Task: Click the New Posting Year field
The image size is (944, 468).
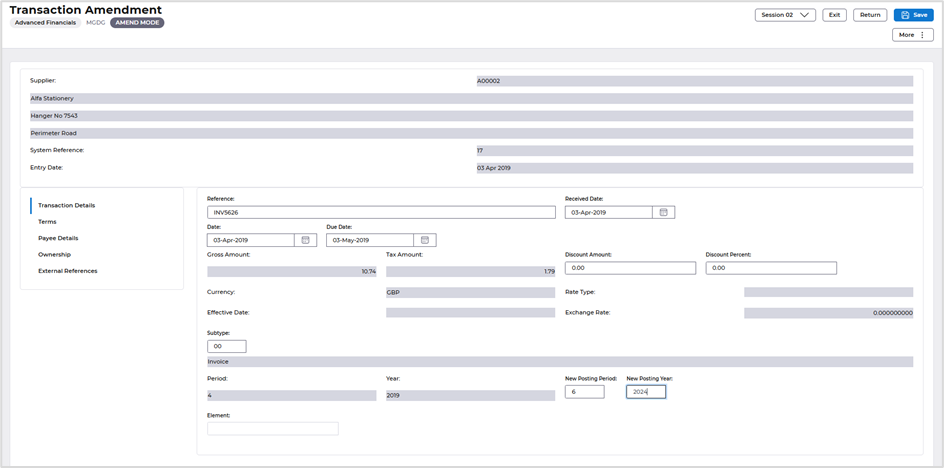Action: point(646,392)
